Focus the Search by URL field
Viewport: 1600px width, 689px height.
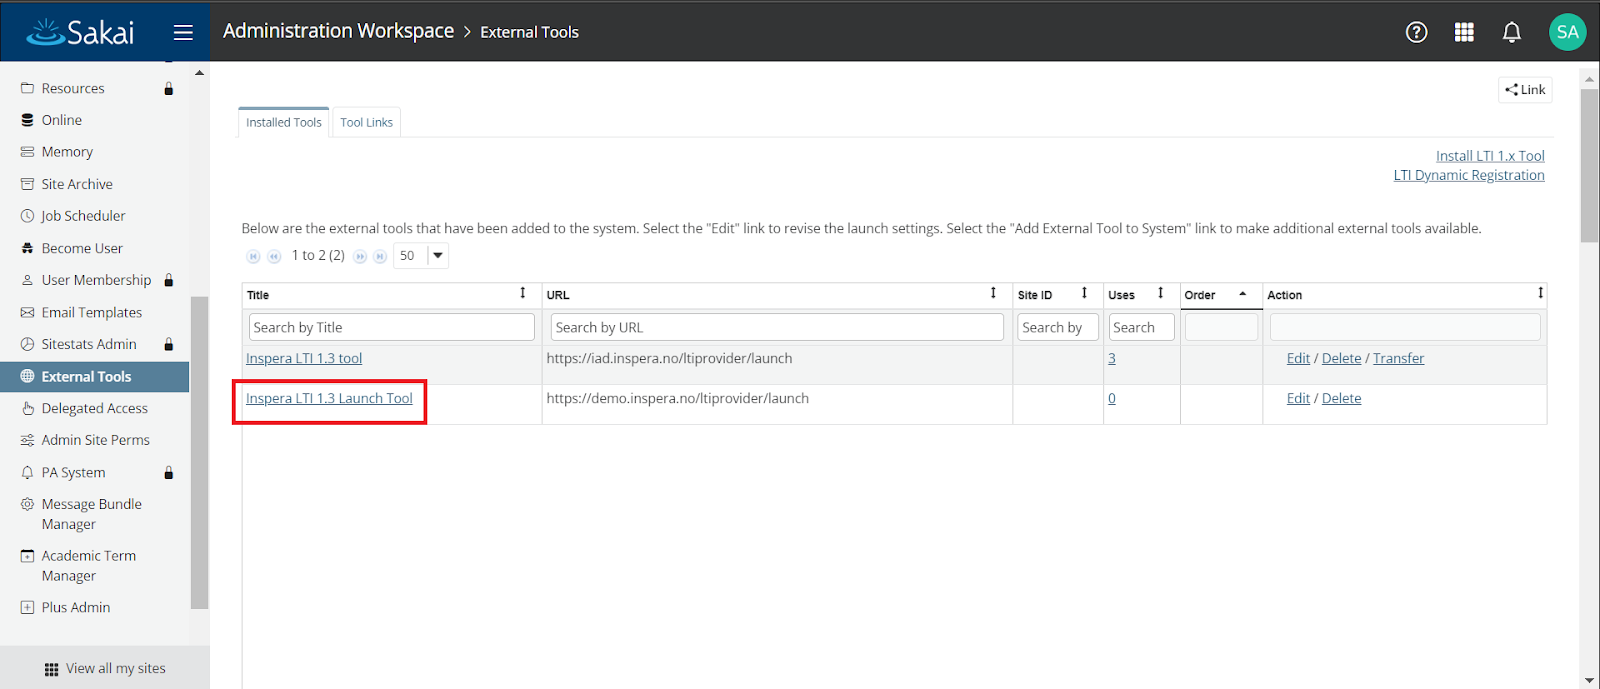click(777, 327)
